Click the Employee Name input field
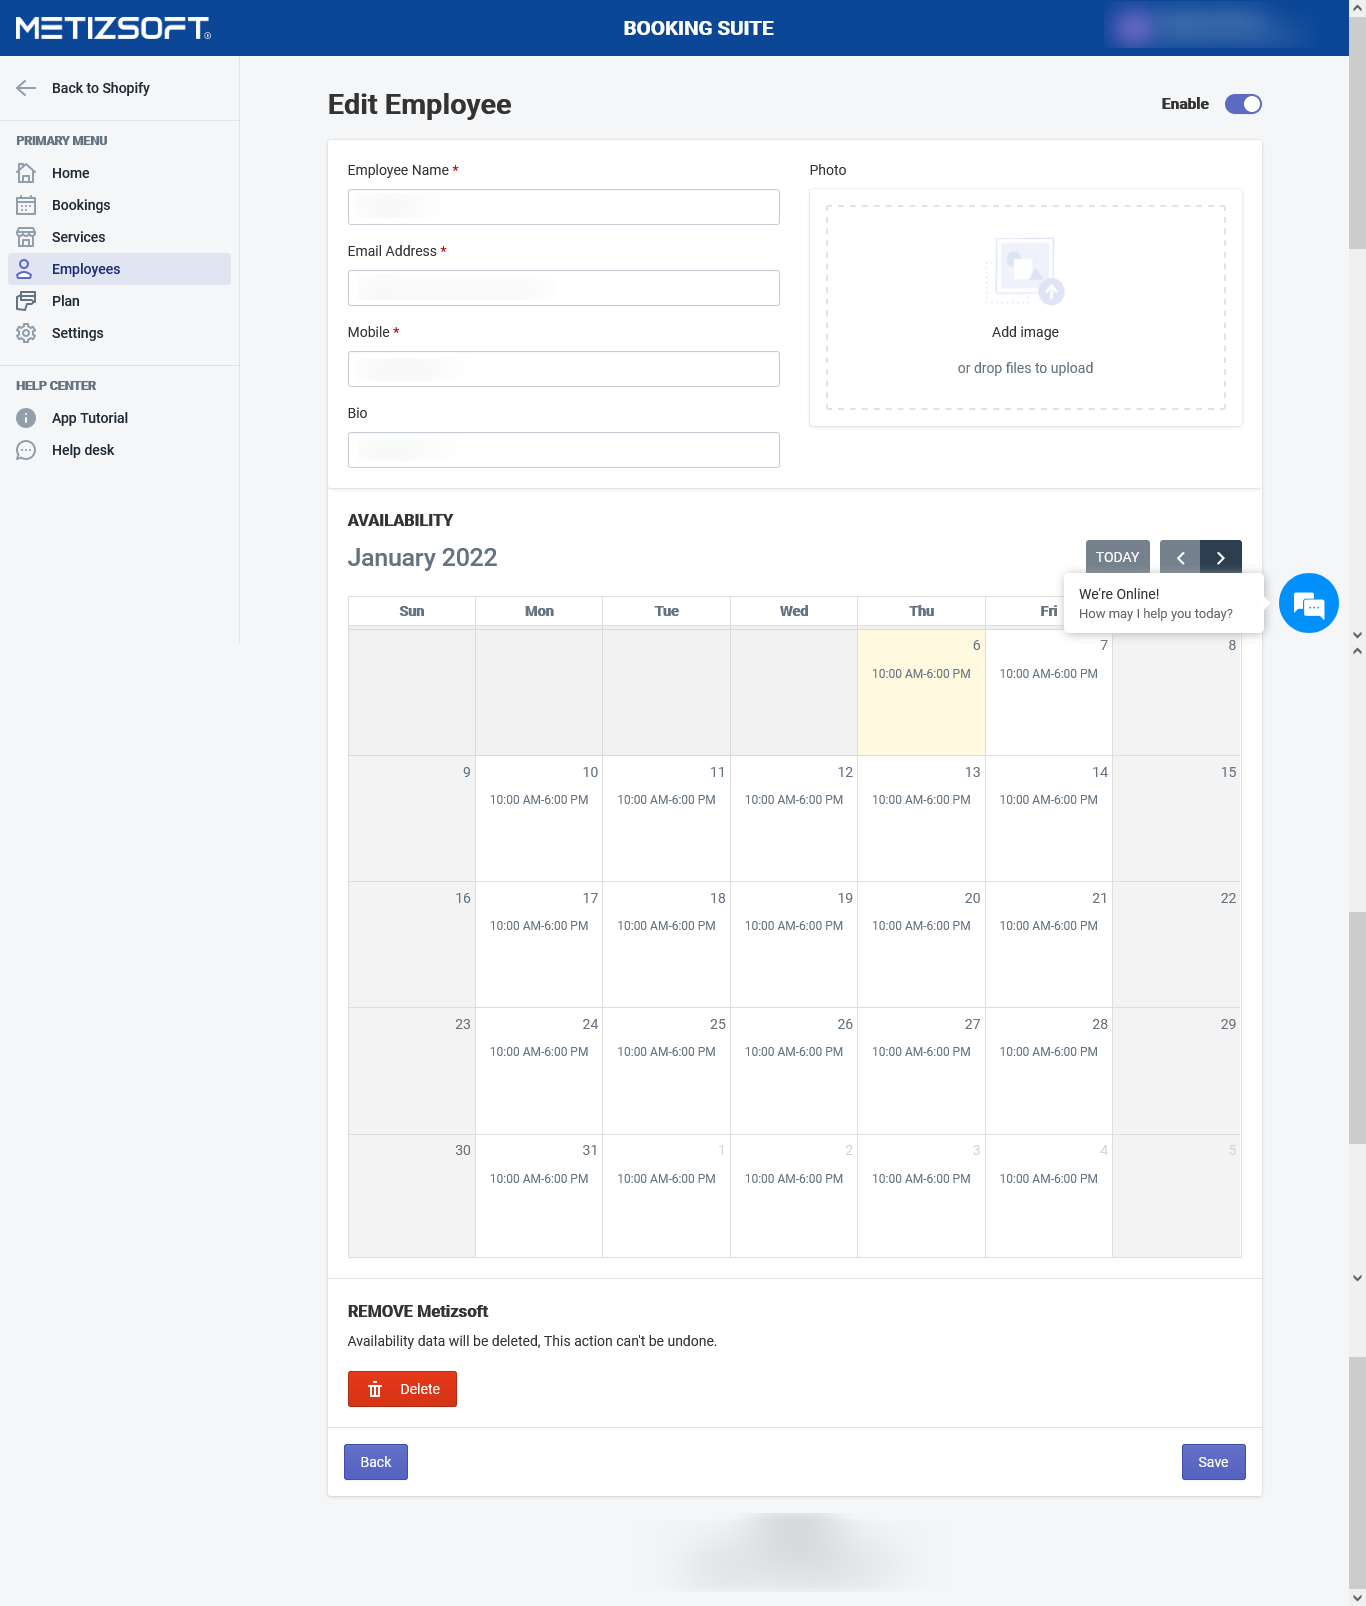The height and width of the screenshot is (1606, 1366). point(563,207)
